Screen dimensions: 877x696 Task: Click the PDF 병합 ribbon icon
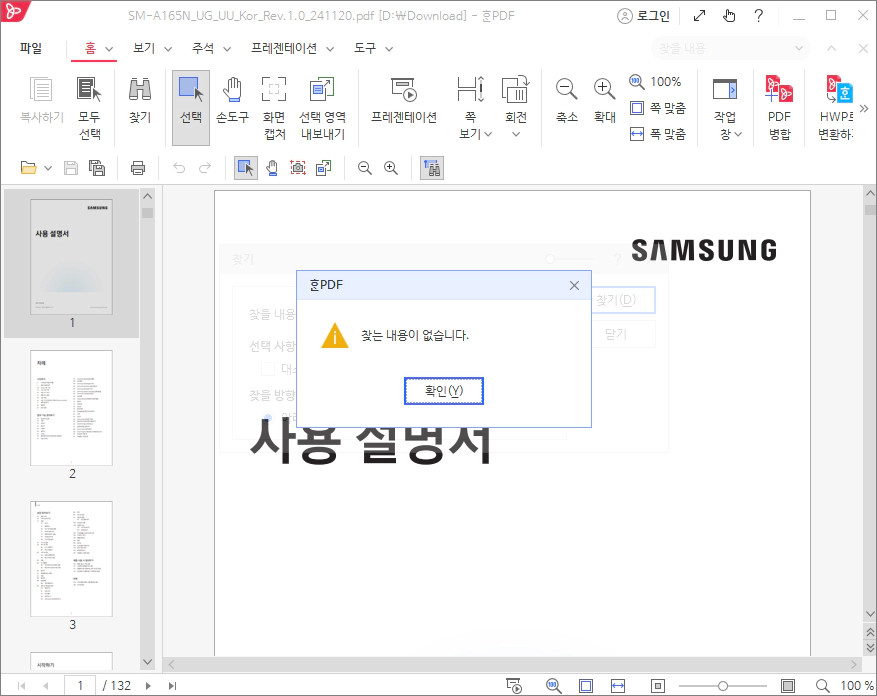coord(779,108)
